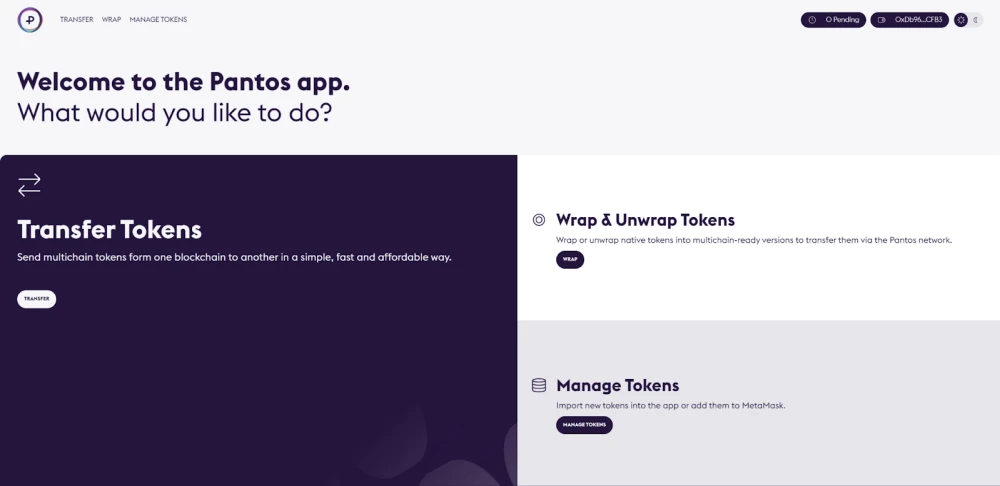
Task: Click the clock icon in Pending pill
Action: pos(812,20)
